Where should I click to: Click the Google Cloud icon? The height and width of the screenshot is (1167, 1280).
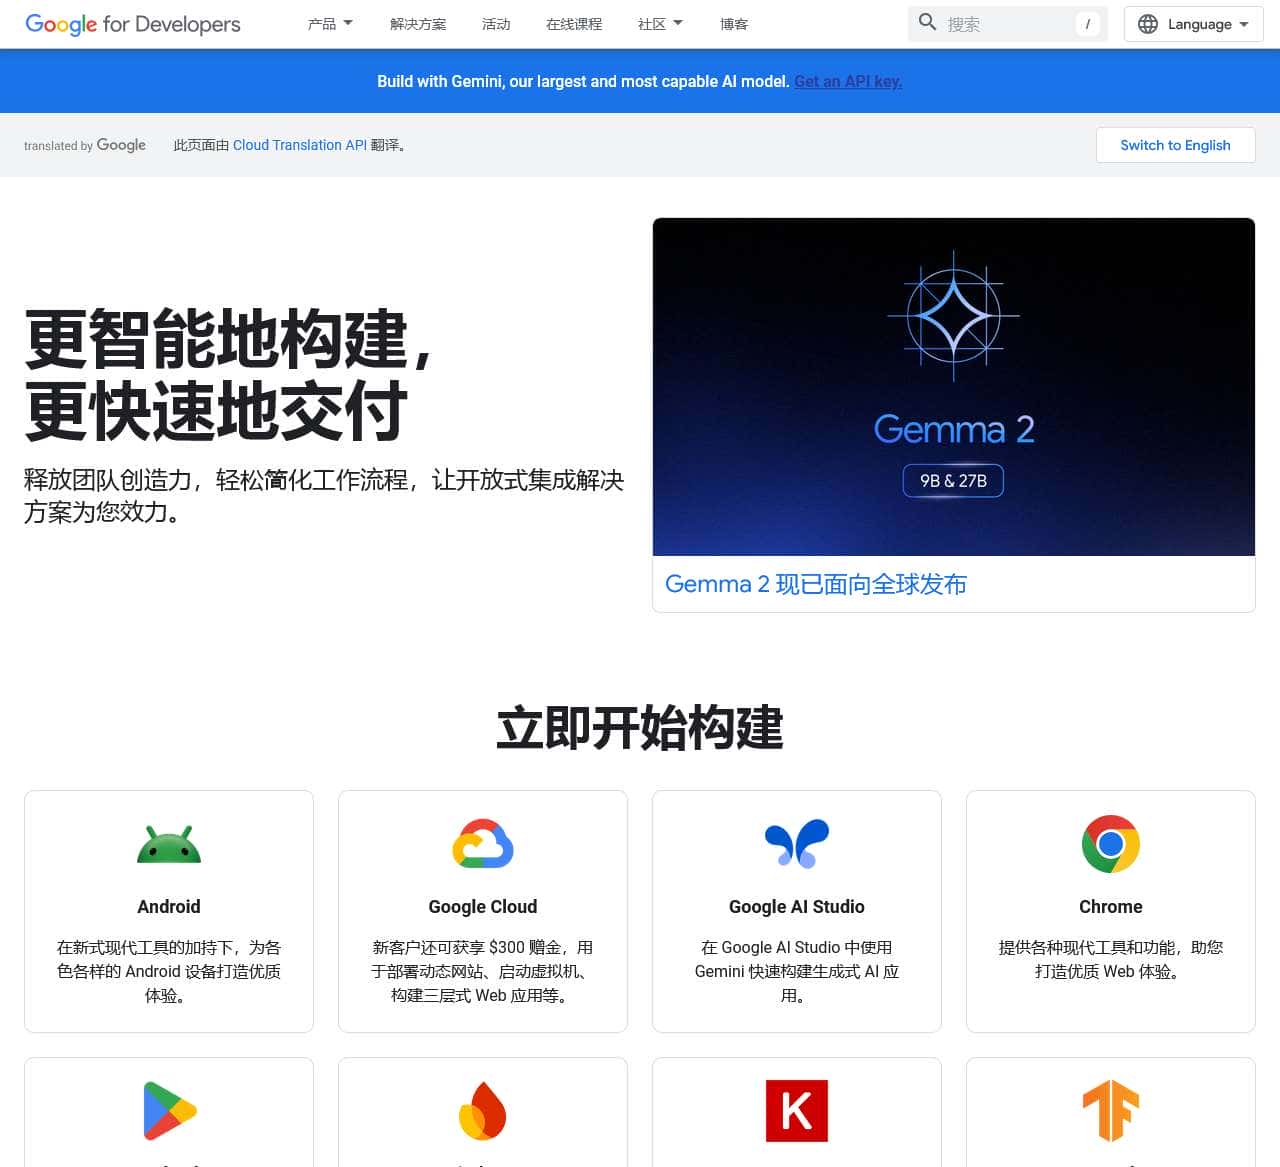(x=483, y=843)
